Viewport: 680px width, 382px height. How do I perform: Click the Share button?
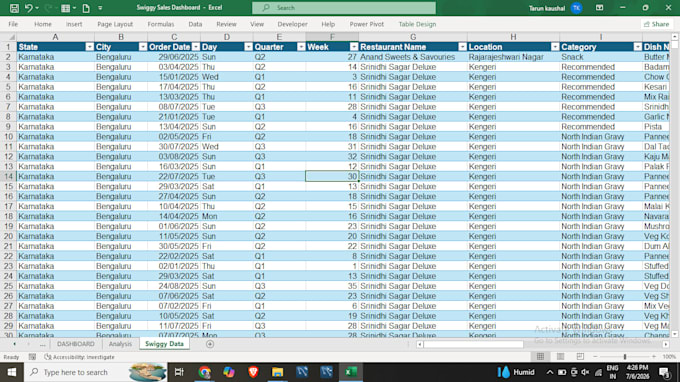click(657, 24)
